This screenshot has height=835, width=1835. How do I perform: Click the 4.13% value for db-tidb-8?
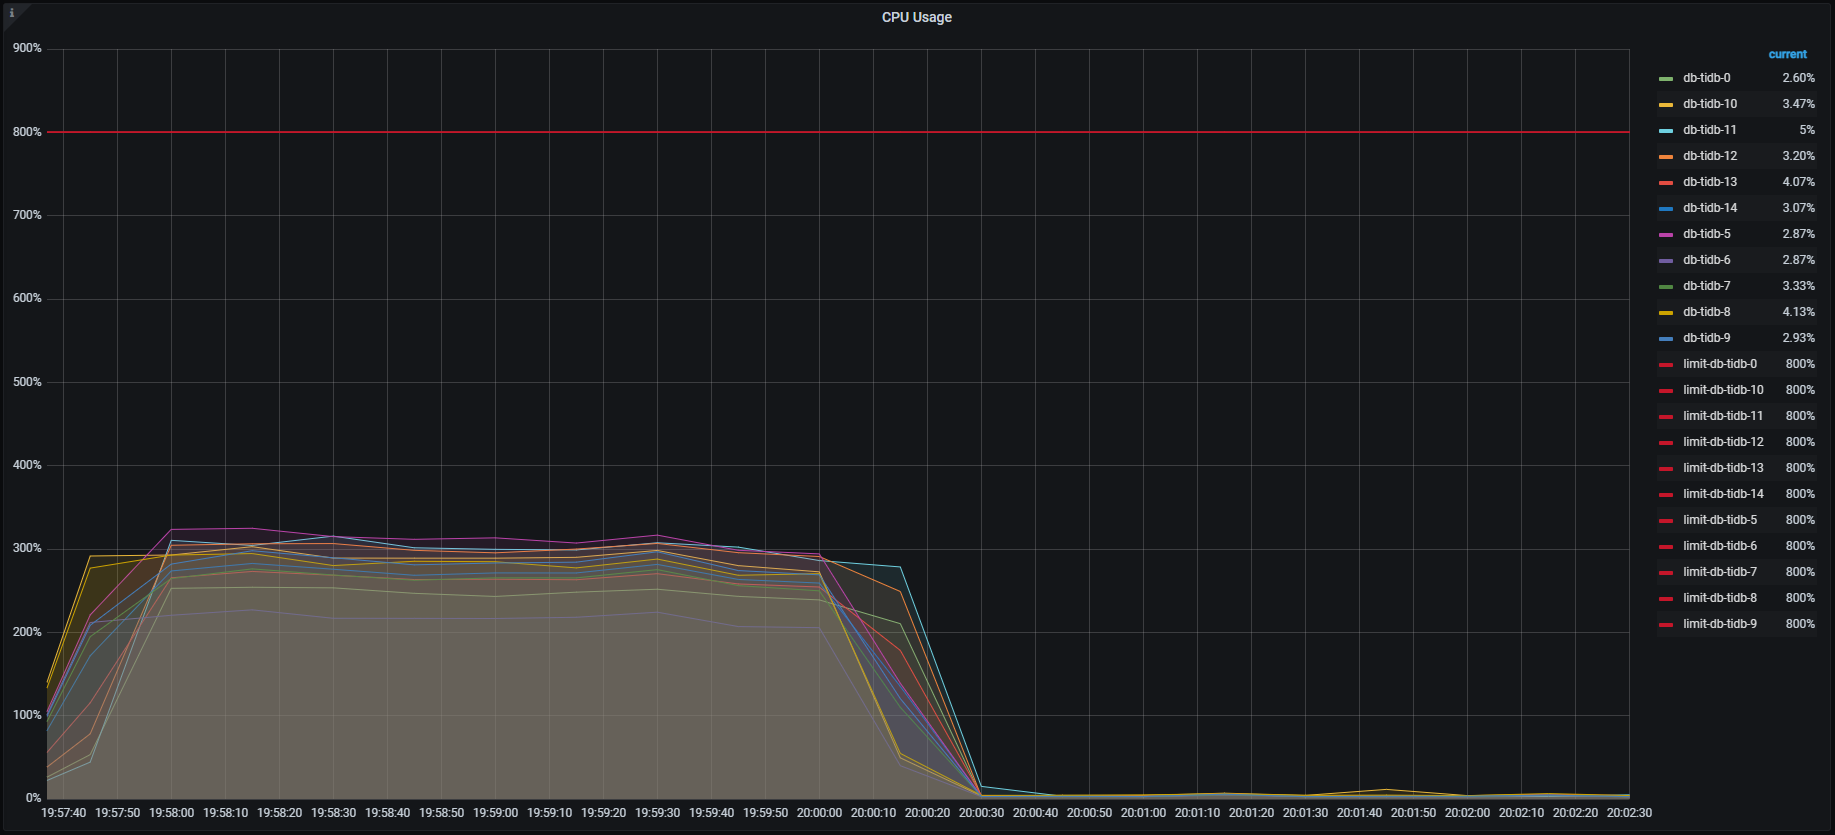pos(1798,312)
